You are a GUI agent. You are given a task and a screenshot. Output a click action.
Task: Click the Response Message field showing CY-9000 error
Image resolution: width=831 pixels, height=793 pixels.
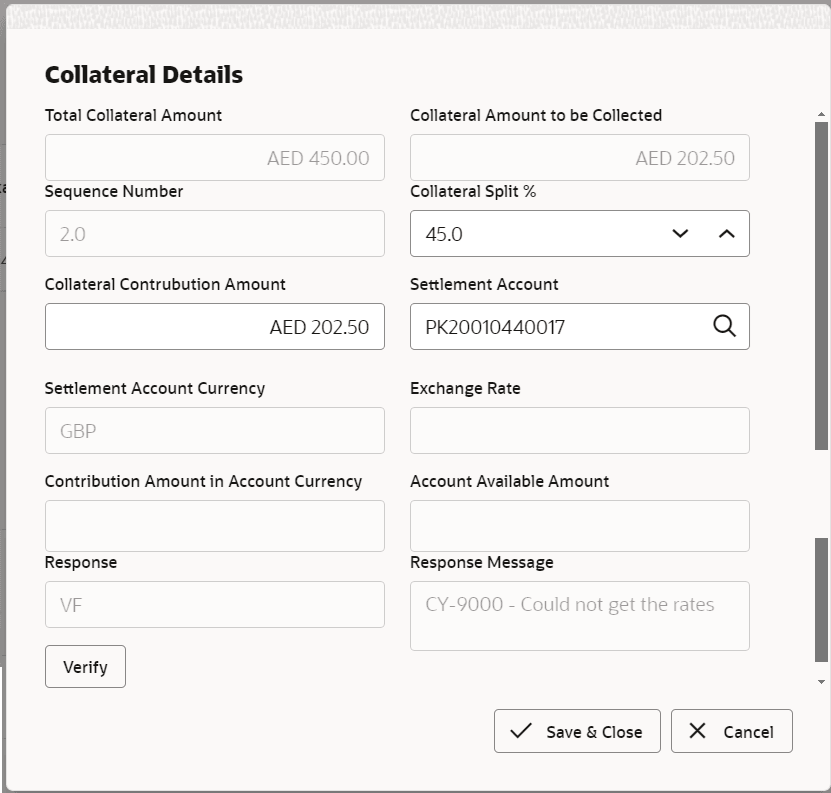(579, 615)
